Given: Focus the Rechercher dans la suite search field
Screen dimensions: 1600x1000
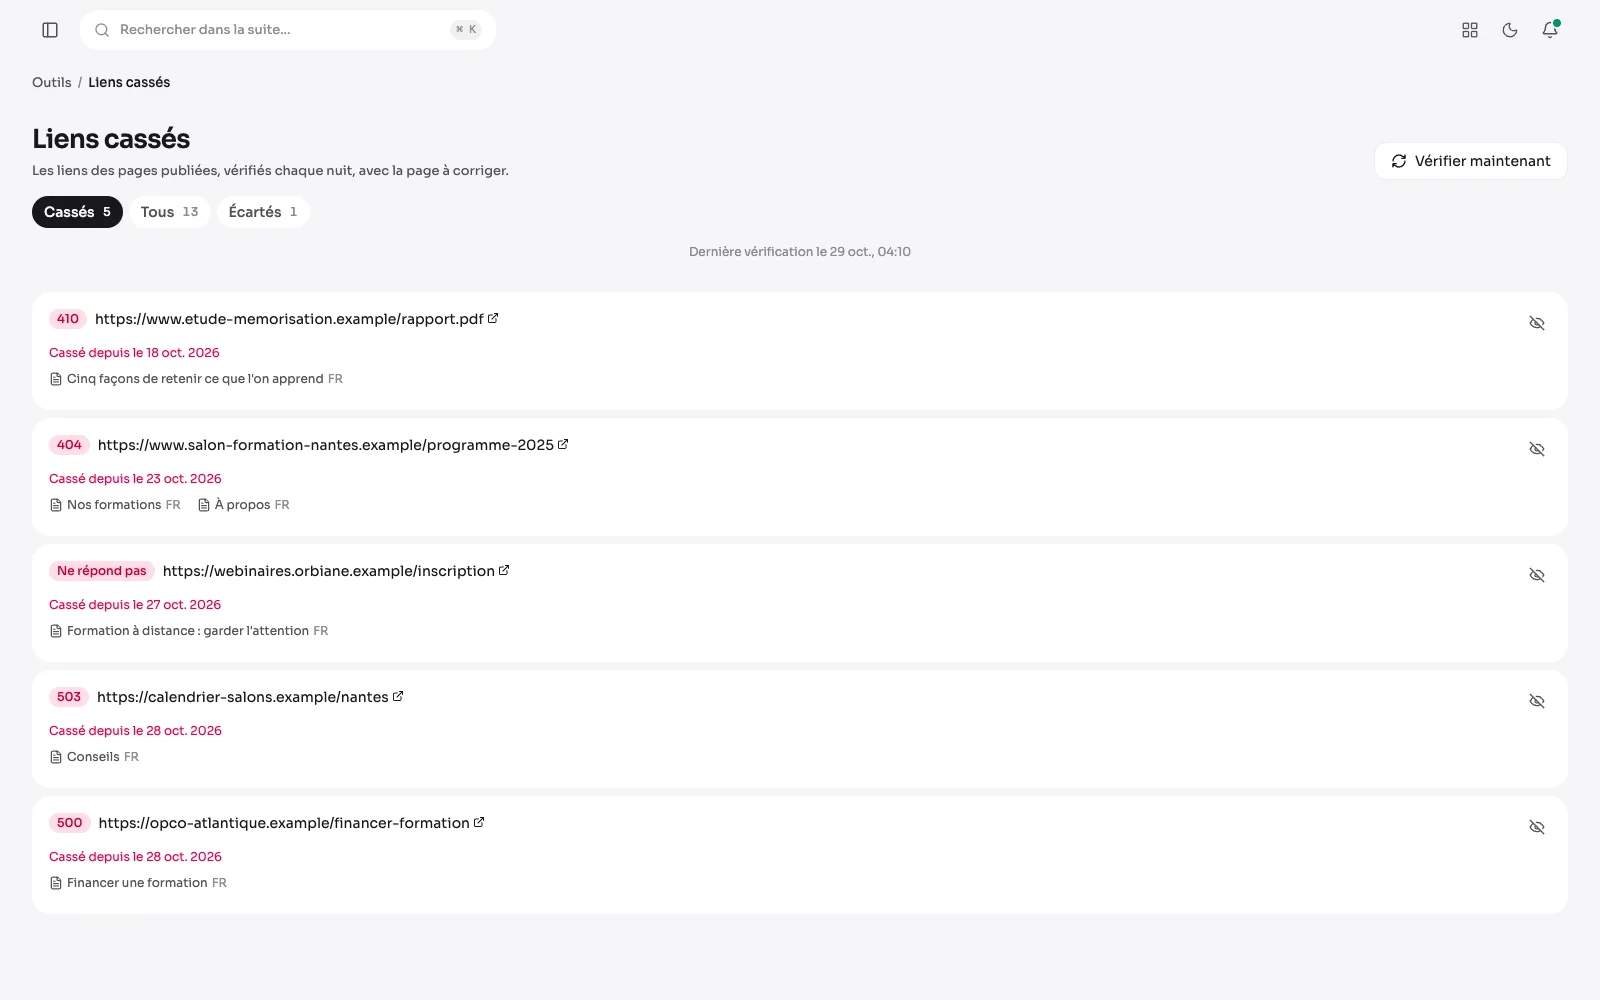Looking at the screenshot, I should click(288, 30).
